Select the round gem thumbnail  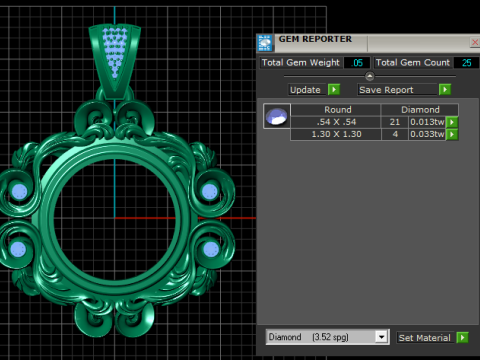[x=277, y=116]
